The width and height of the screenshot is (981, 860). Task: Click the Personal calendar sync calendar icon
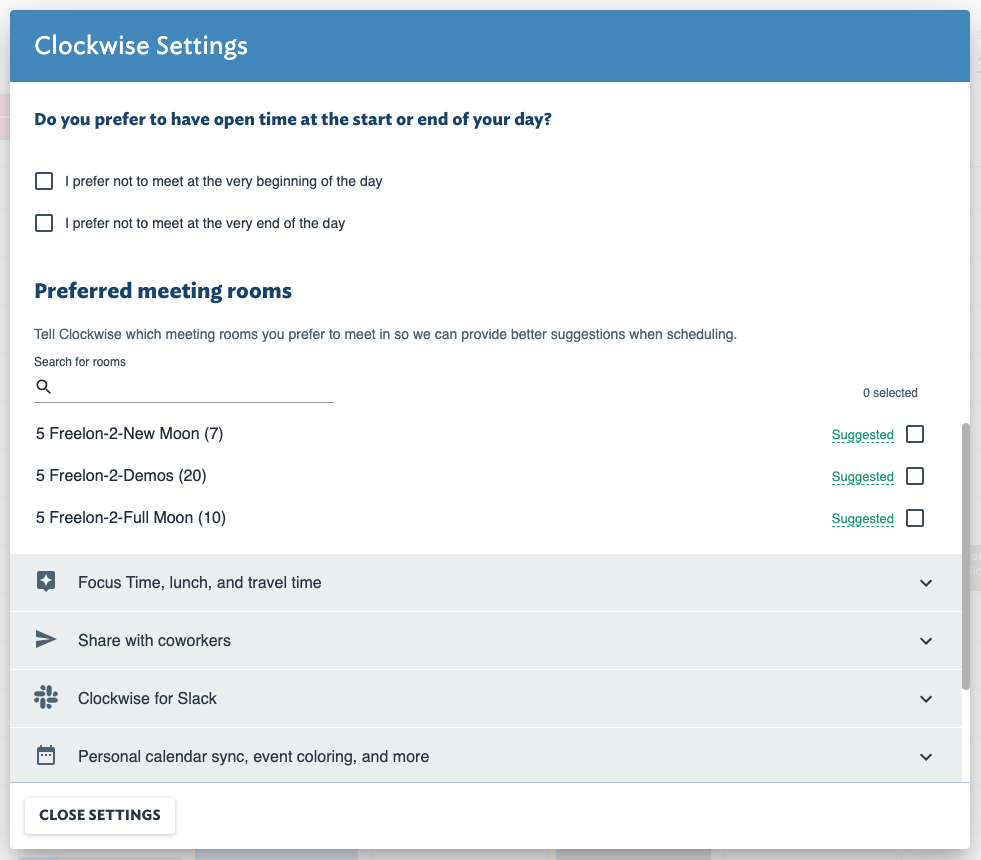click(46, 756)
